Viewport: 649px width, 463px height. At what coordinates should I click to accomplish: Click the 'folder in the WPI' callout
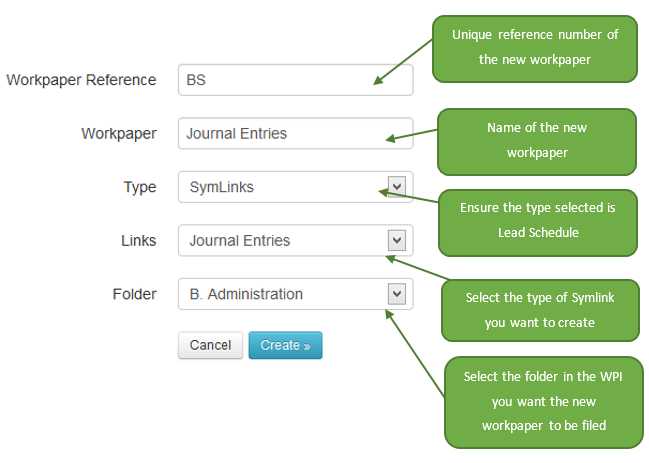click(542, 401)
